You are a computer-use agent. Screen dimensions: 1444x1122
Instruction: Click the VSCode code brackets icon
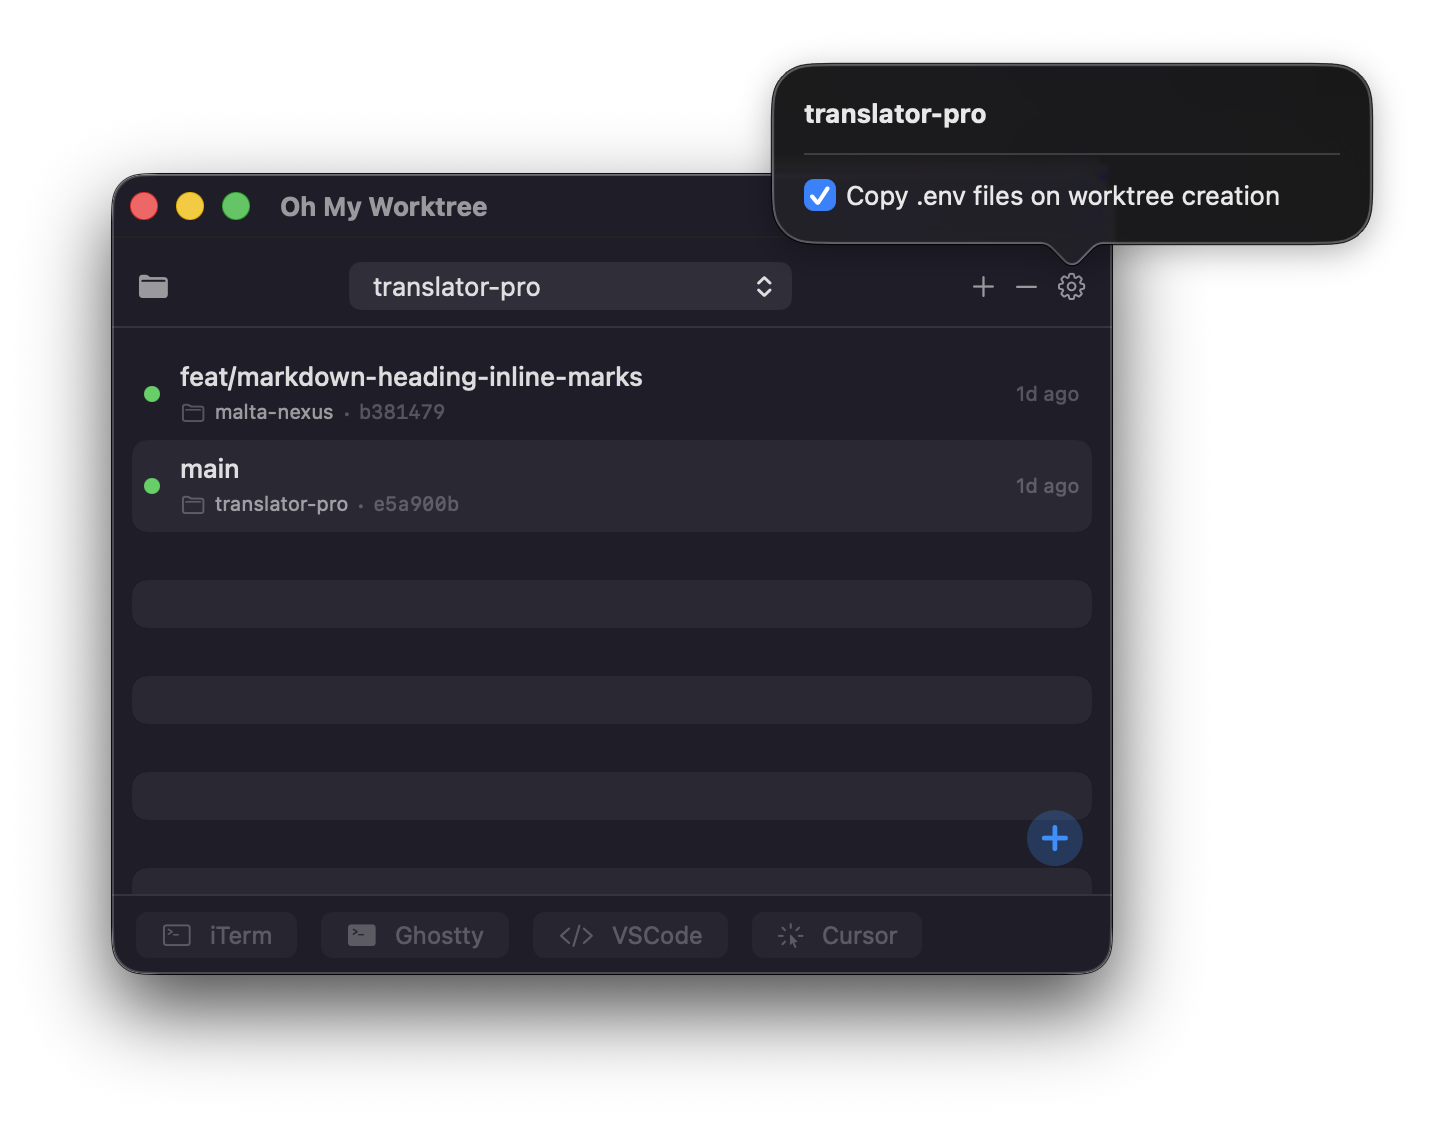(575, 934)
